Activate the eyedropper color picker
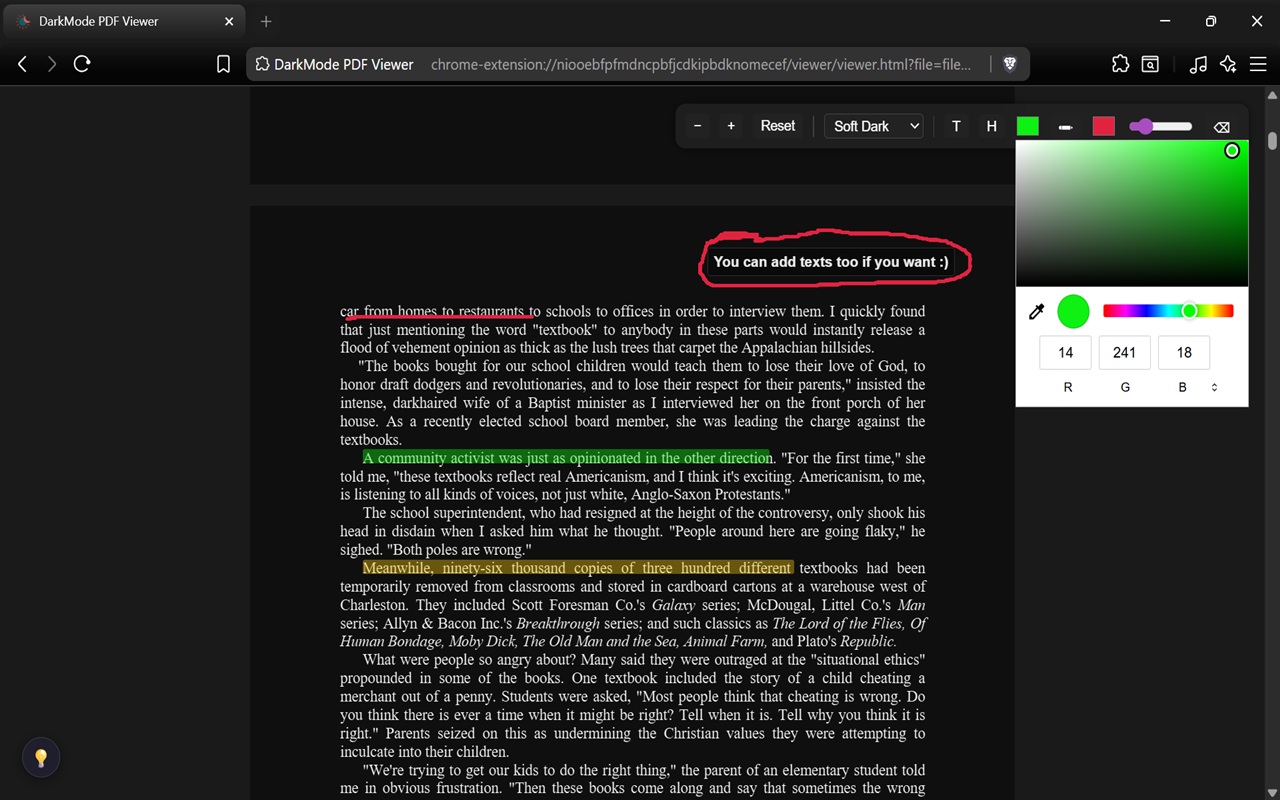The image size is (1280, 800). pos(1037,312)
